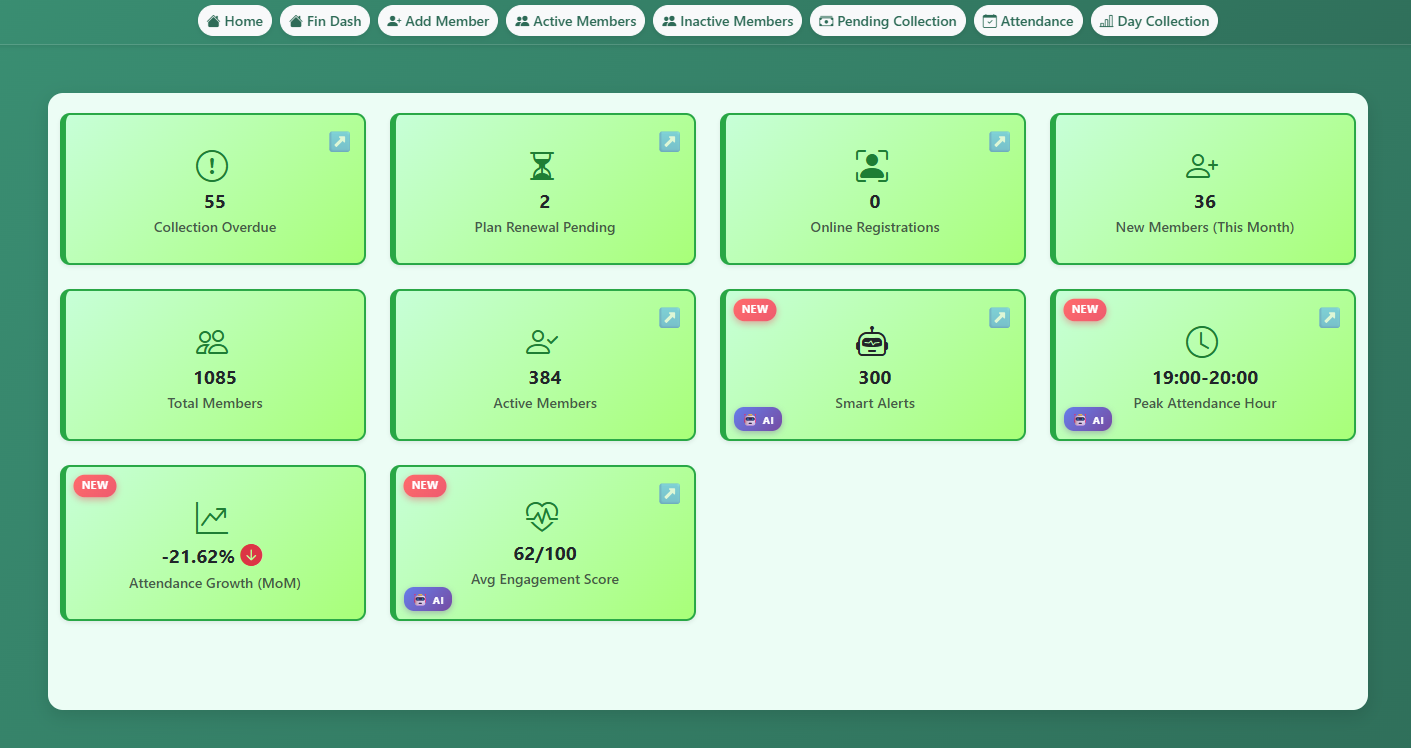
Task: Select the group icon on Total Members card
Action: 212,341
